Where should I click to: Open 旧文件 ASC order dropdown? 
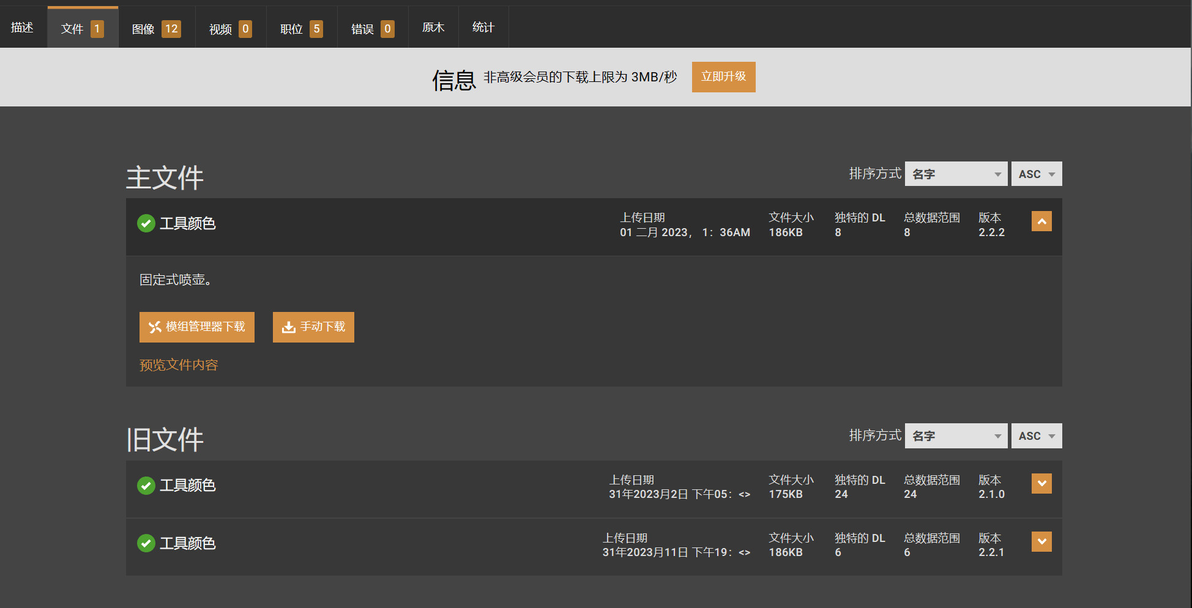pos(1037,436)
